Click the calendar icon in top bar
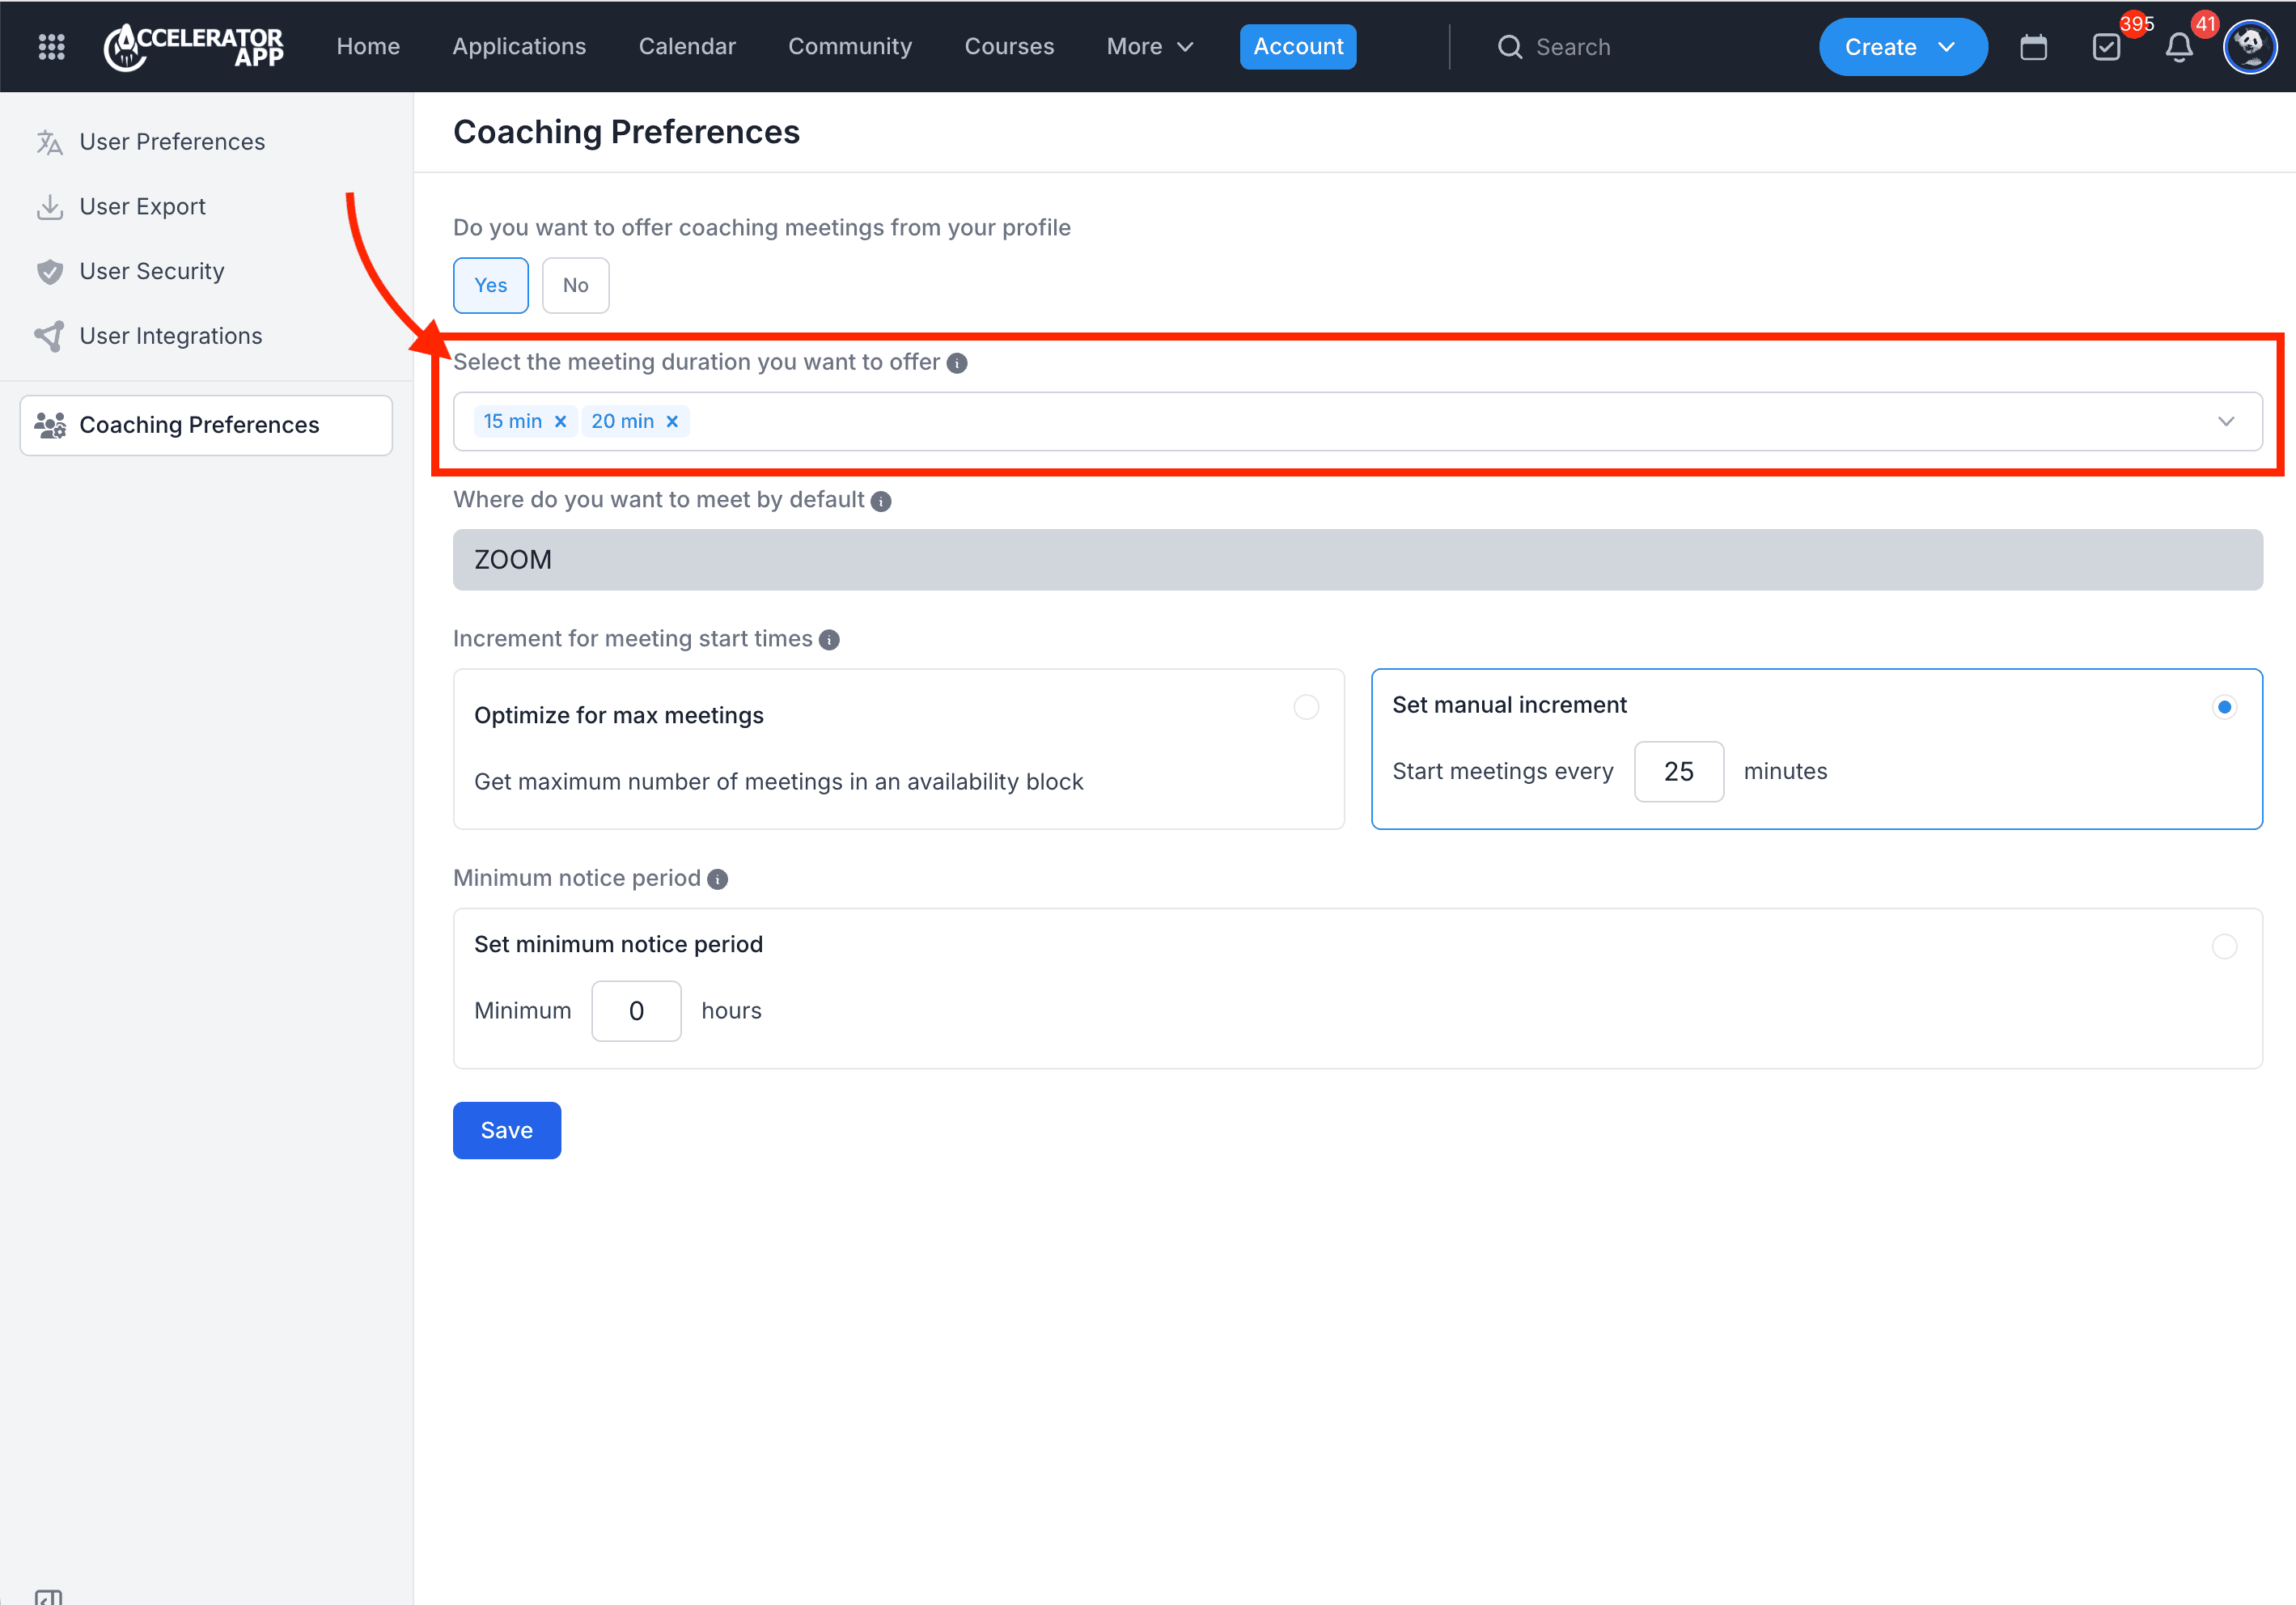This screenshot has height=1605, width=2296. click(x=2033, y=47)
